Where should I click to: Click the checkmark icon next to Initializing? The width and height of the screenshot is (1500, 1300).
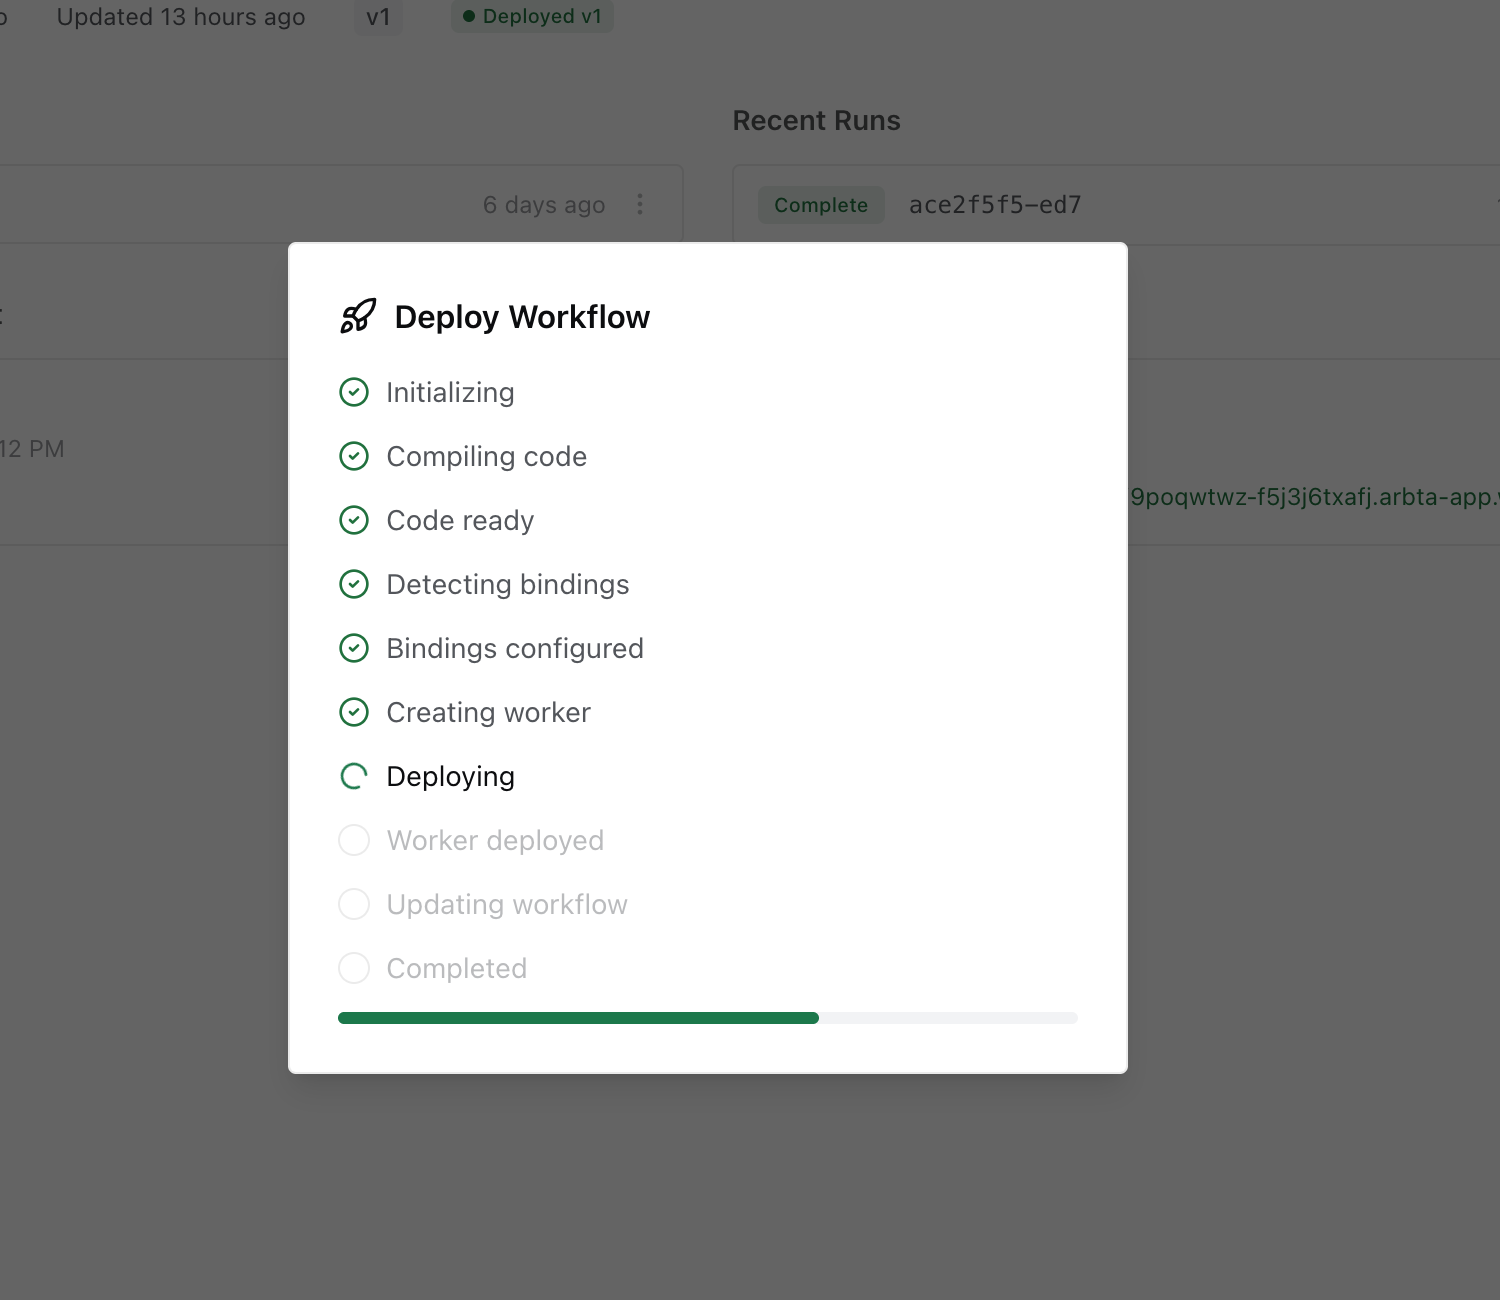pos(354,392)
